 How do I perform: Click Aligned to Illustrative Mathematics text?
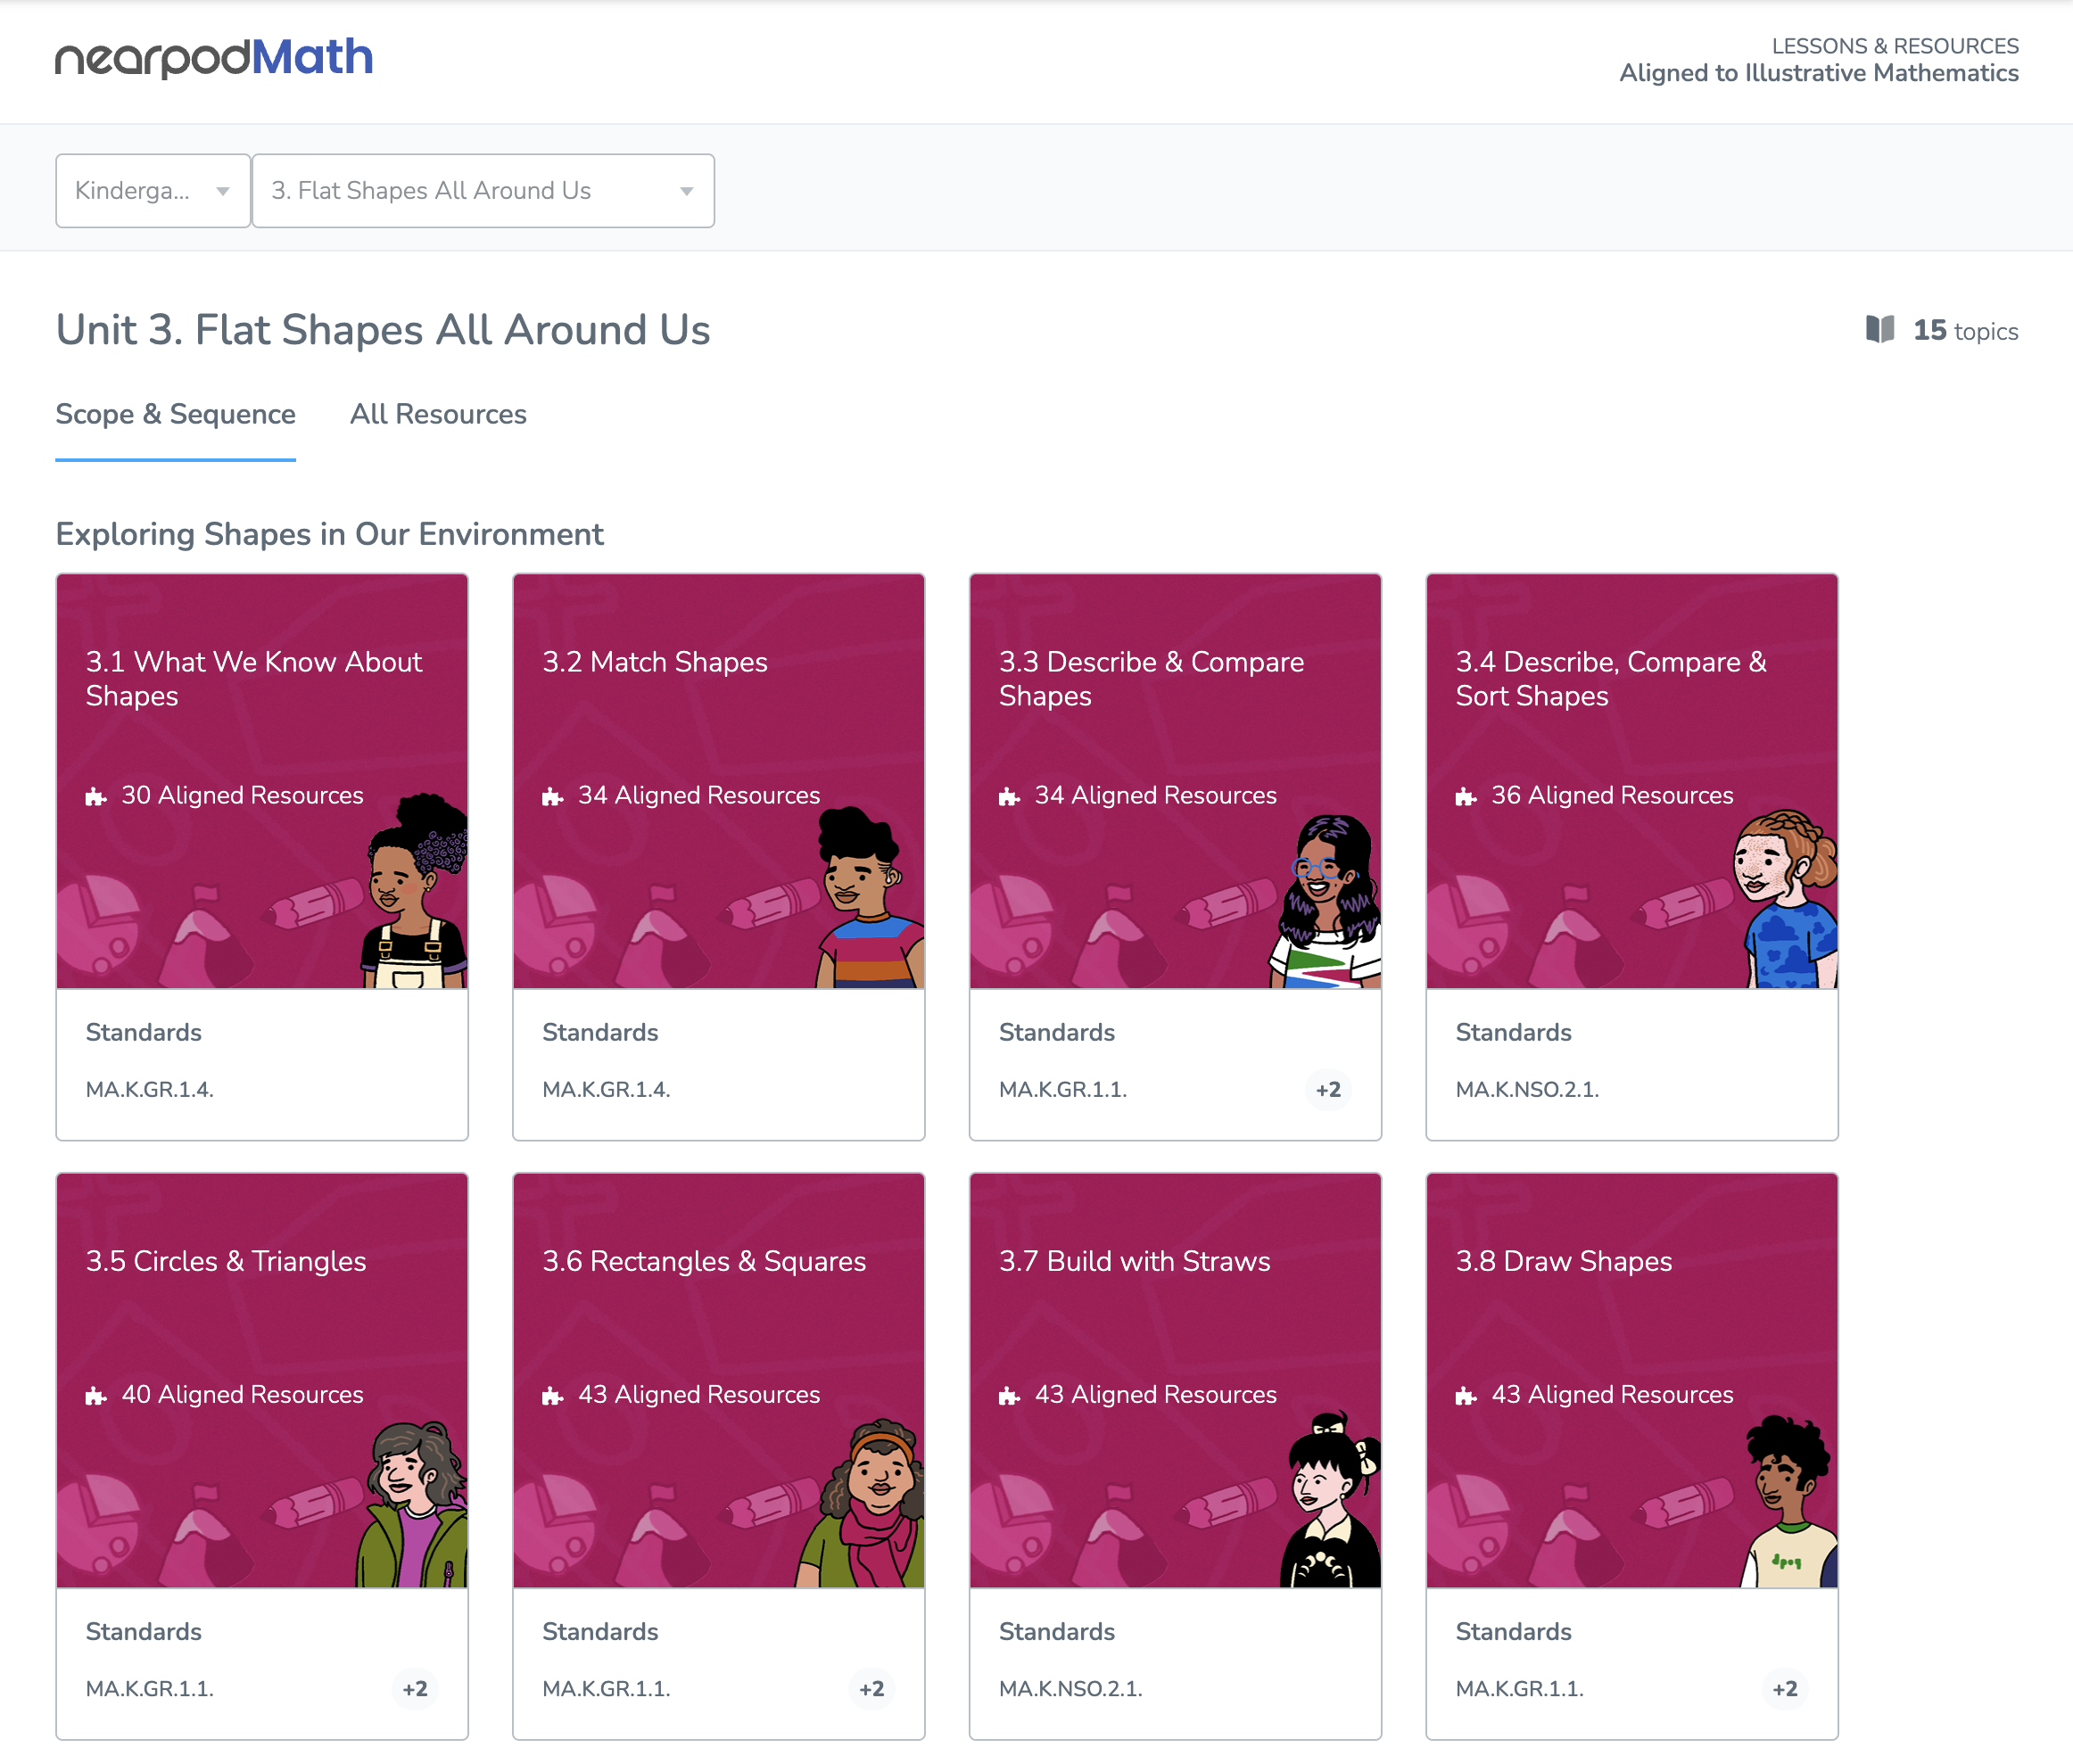1818,73
